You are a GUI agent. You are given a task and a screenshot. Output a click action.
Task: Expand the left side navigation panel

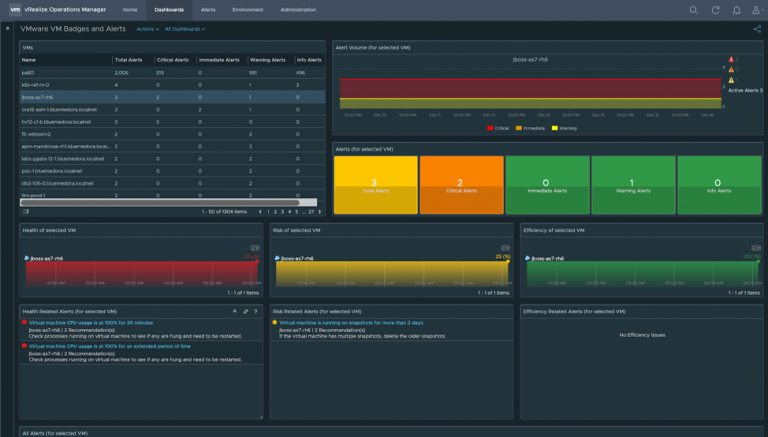point(7,29)
